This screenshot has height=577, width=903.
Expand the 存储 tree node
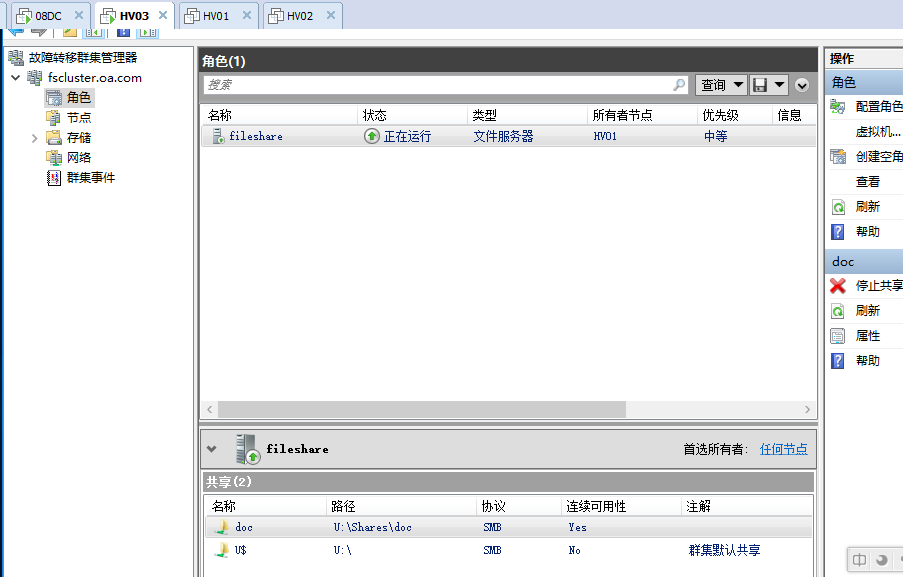[35, 138]
